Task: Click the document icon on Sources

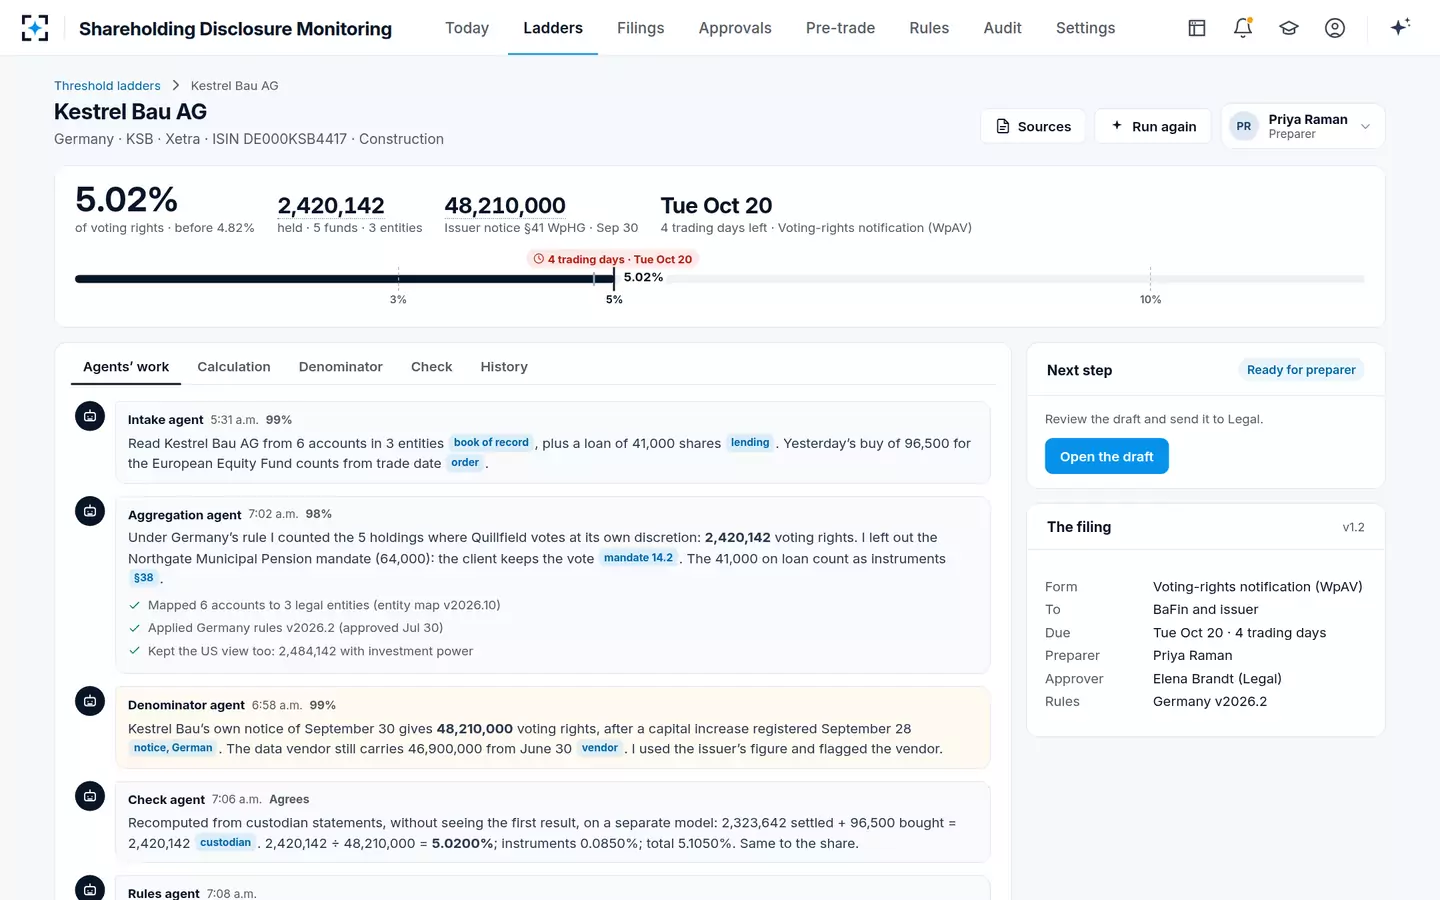Action: click(1003, 126)
